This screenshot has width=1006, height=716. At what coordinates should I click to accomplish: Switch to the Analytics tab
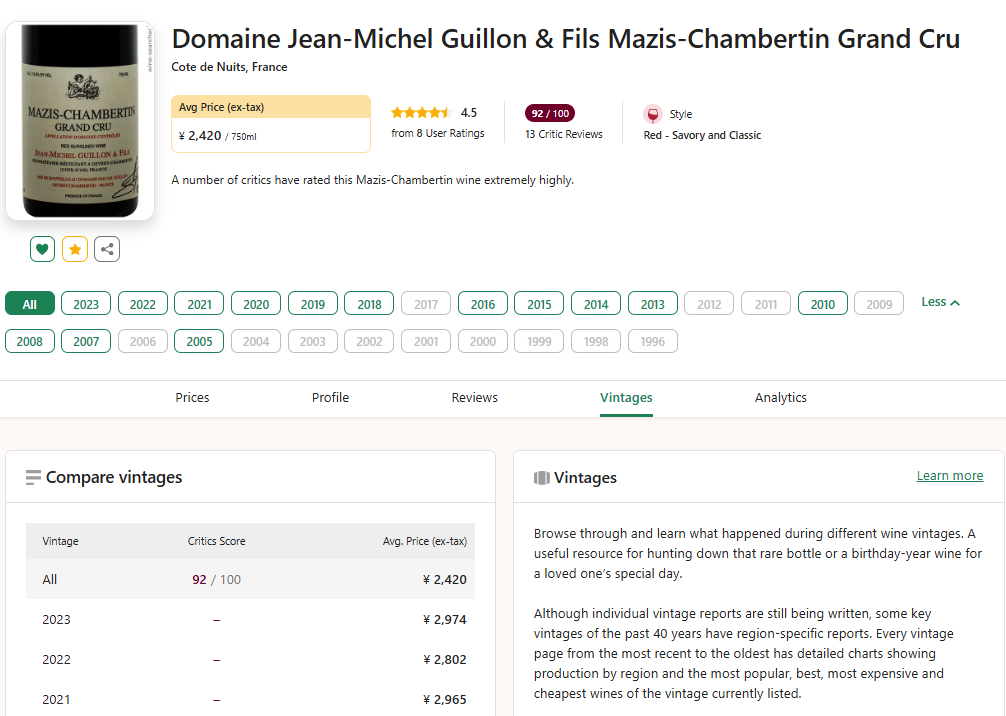click(780, 398)
